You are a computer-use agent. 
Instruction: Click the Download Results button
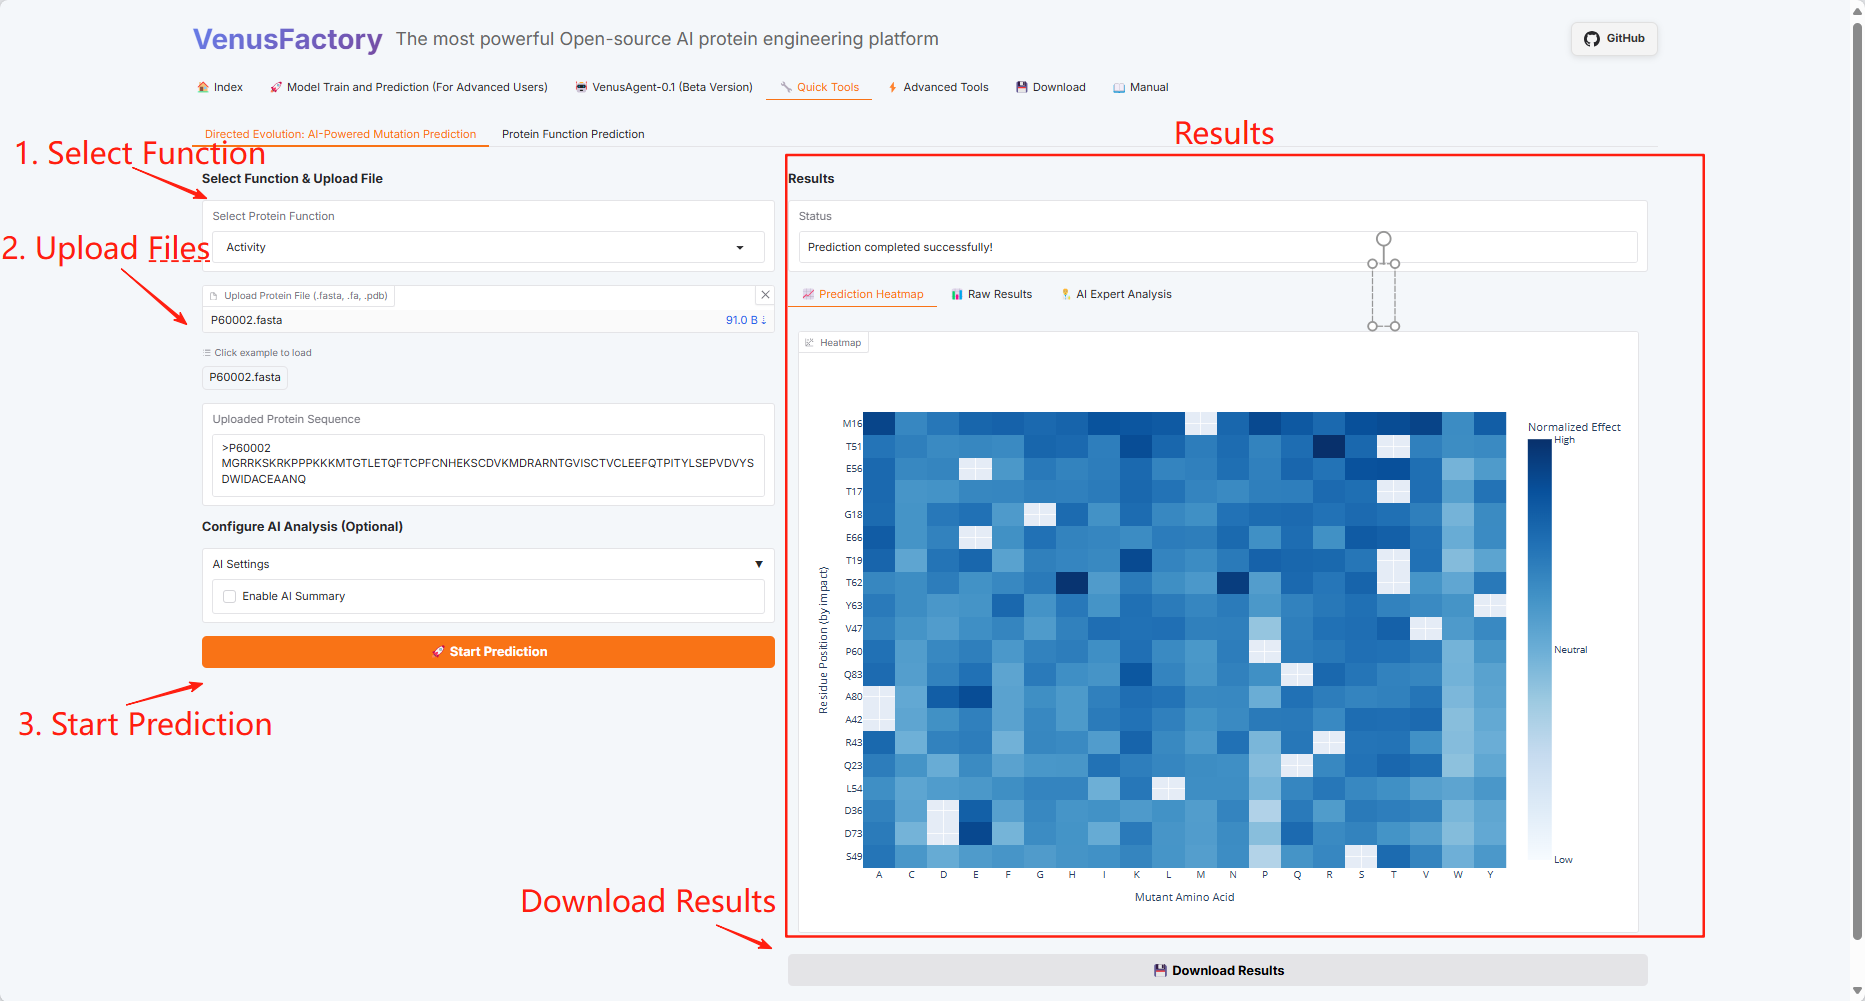pyautogui.click(x=1217, y=970)
